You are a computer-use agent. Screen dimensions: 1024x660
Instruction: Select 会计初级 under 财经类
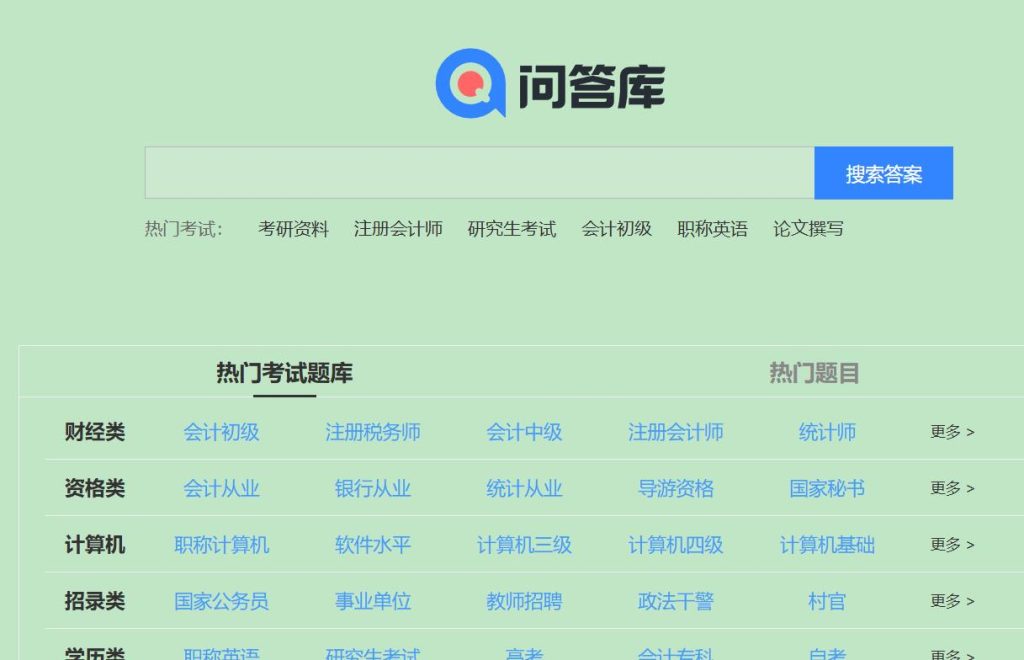pyautogui.click(x=220, y=432)
